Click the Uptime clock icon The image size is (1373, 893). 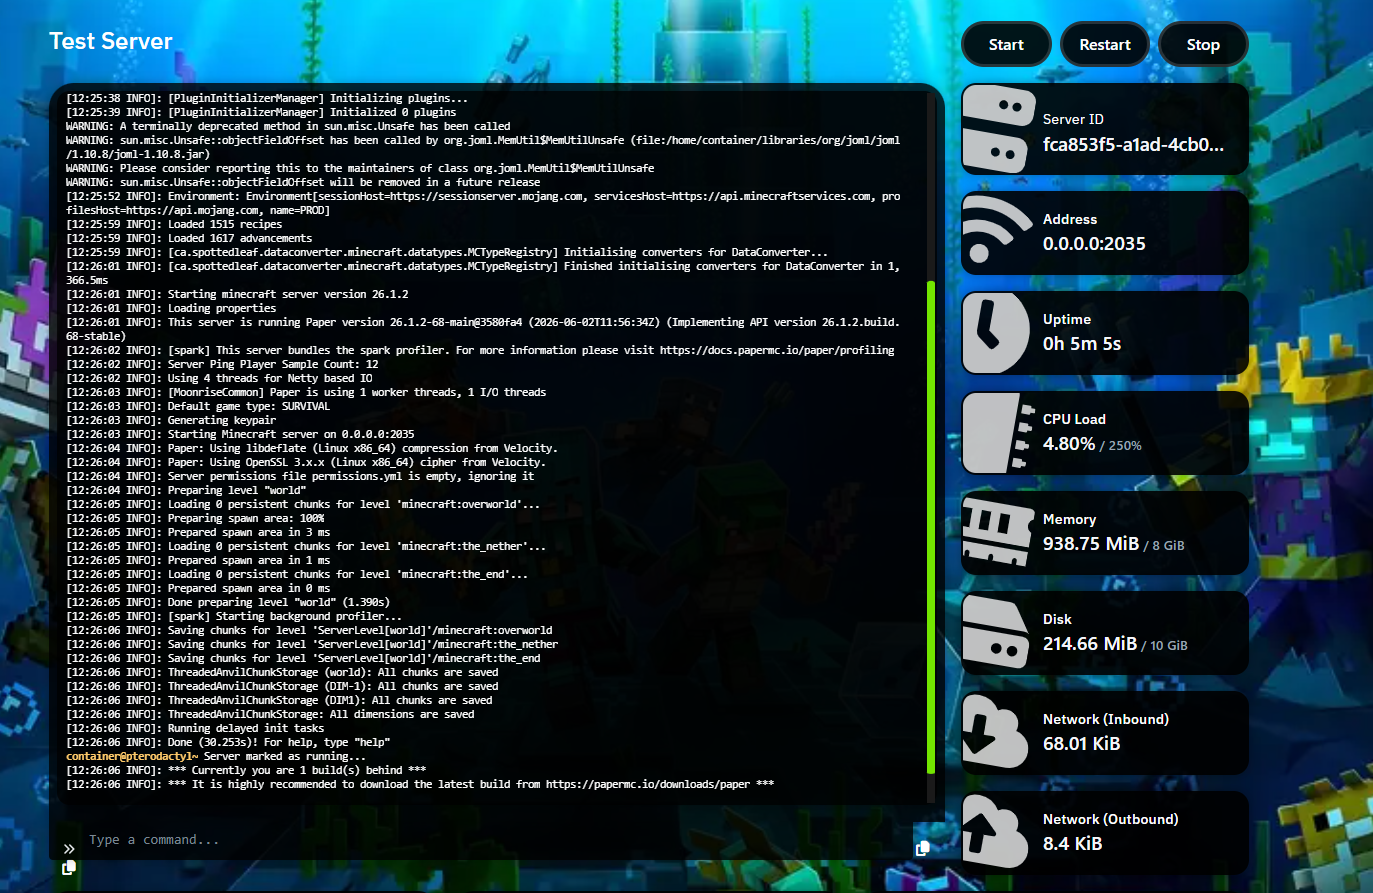(x=995, y=332)
